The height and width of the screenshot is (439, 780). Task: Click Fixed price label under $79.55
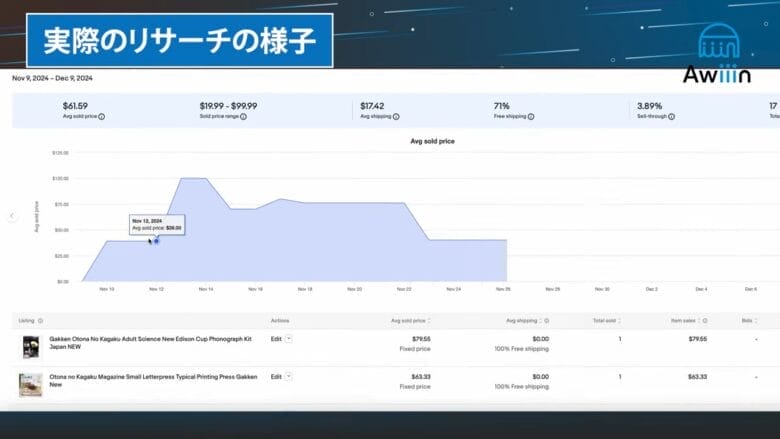pos(415,349)
